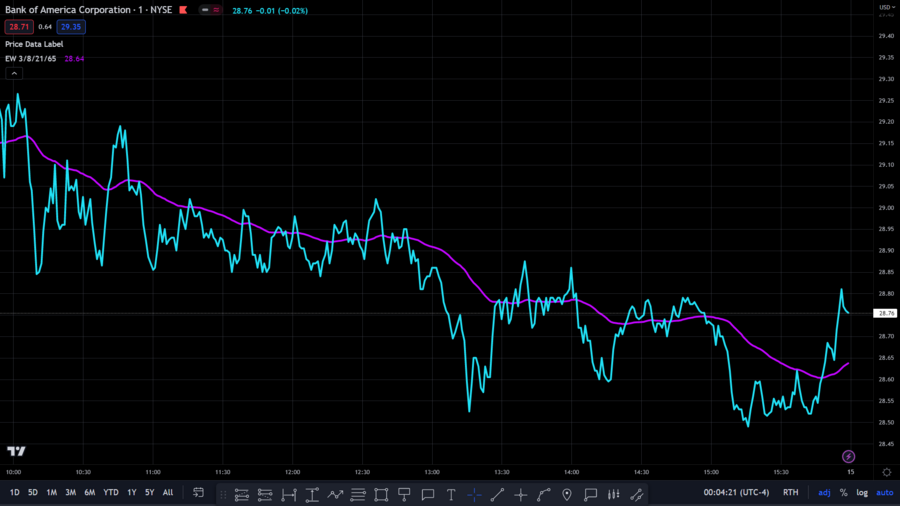The width and height of the screenshot is (900, 506).
Task: Switch to the 1Y range
Action: (x=131, y=492)
